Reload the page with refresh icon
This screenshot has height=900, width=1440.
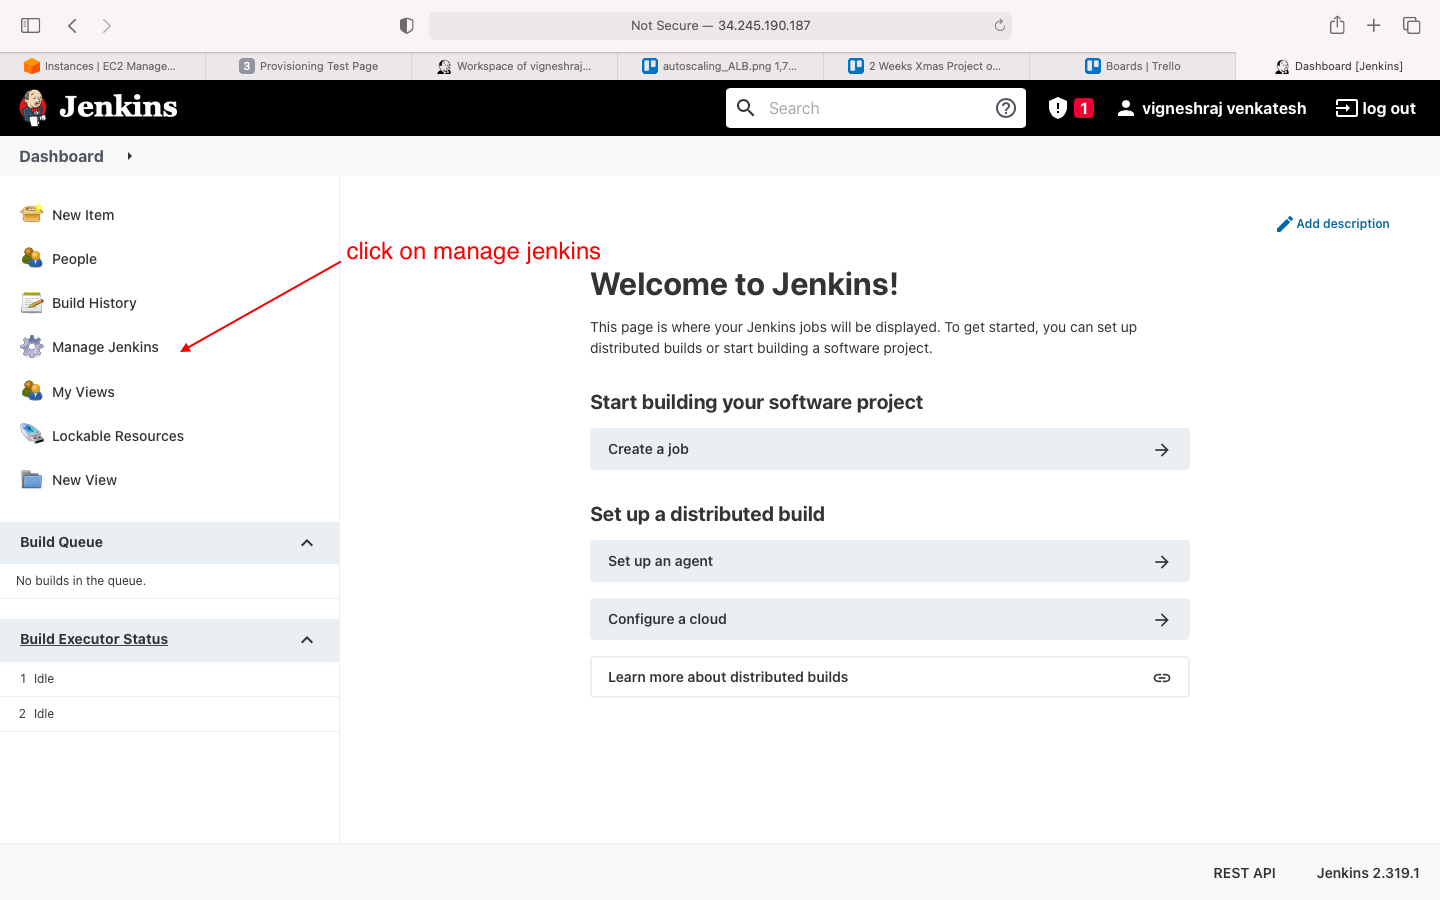pos(999,25)
